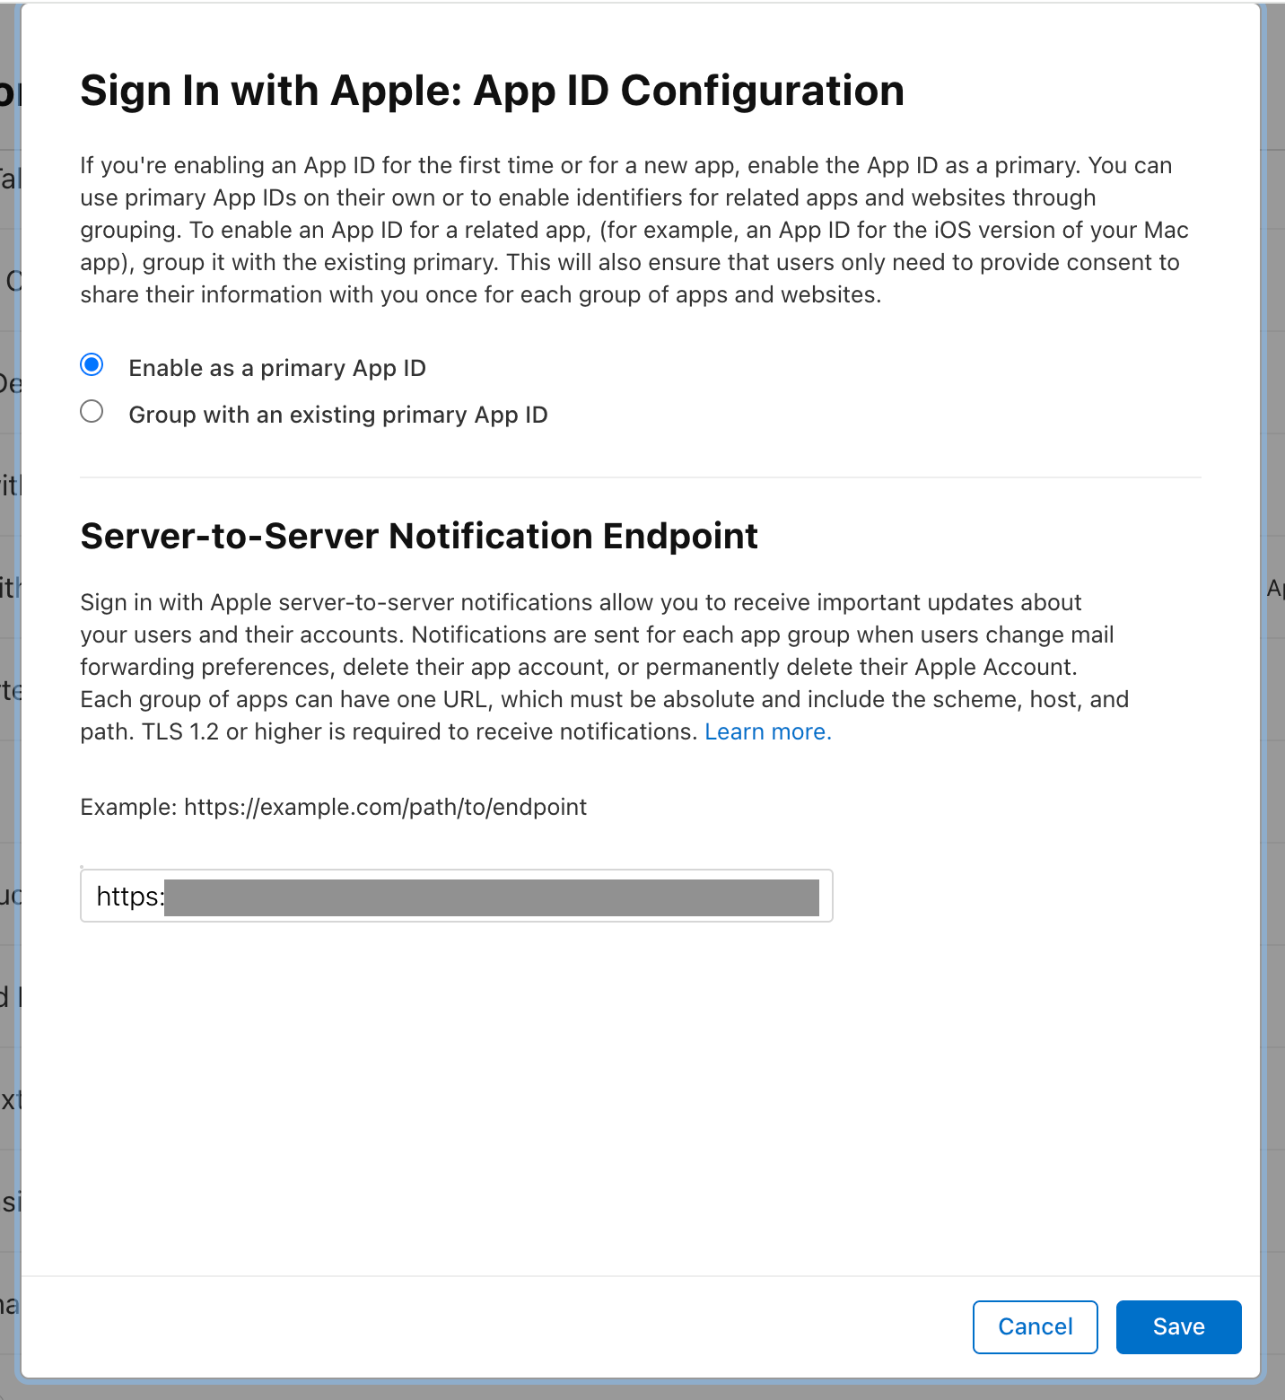1285x1400 pixels.
Task: Click the notification endpoint URL field
Action: [456, 896]
